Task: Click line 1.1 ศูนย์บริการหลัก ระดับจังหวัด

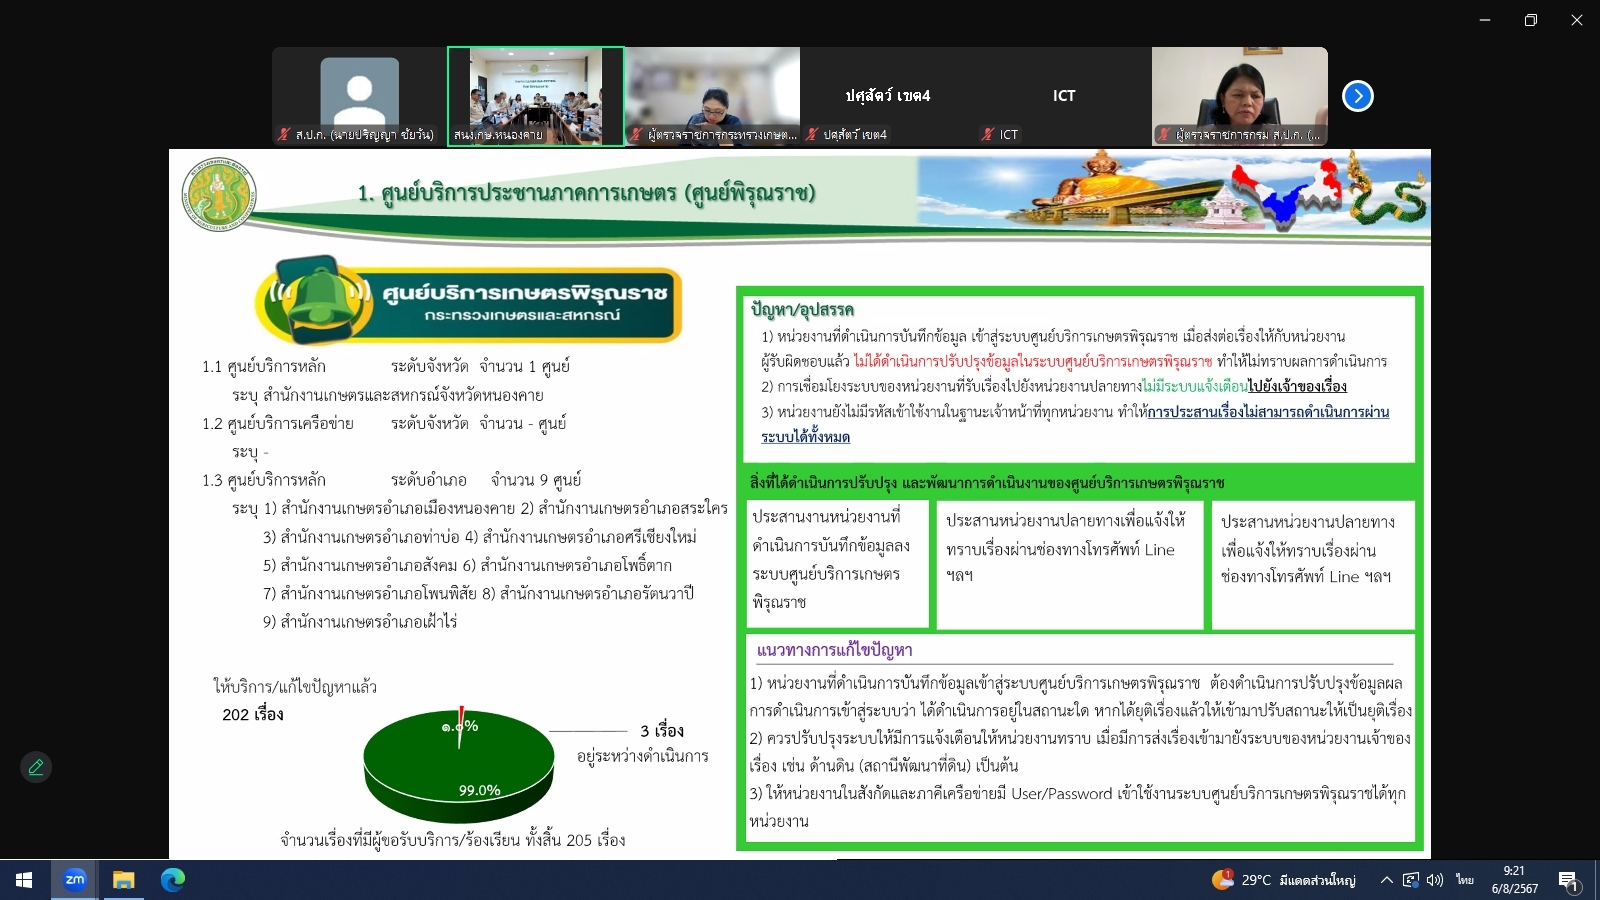Action: [x=386, y=366]
